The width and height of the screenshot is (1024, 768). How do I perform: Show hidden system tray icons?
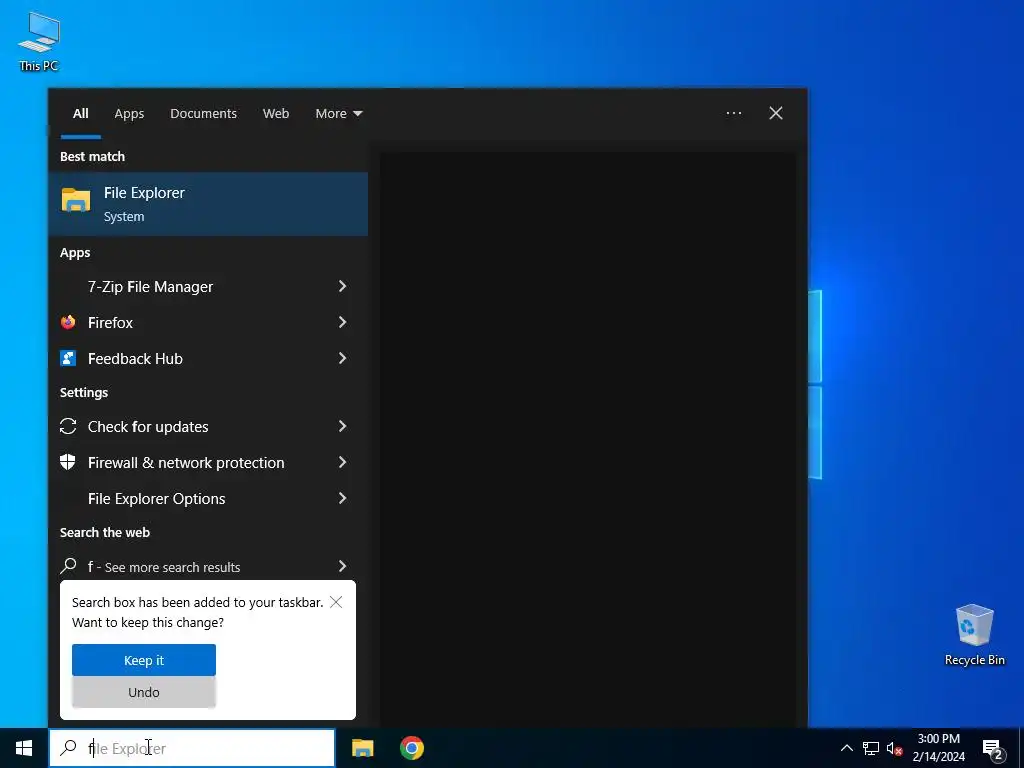[846, 748]
